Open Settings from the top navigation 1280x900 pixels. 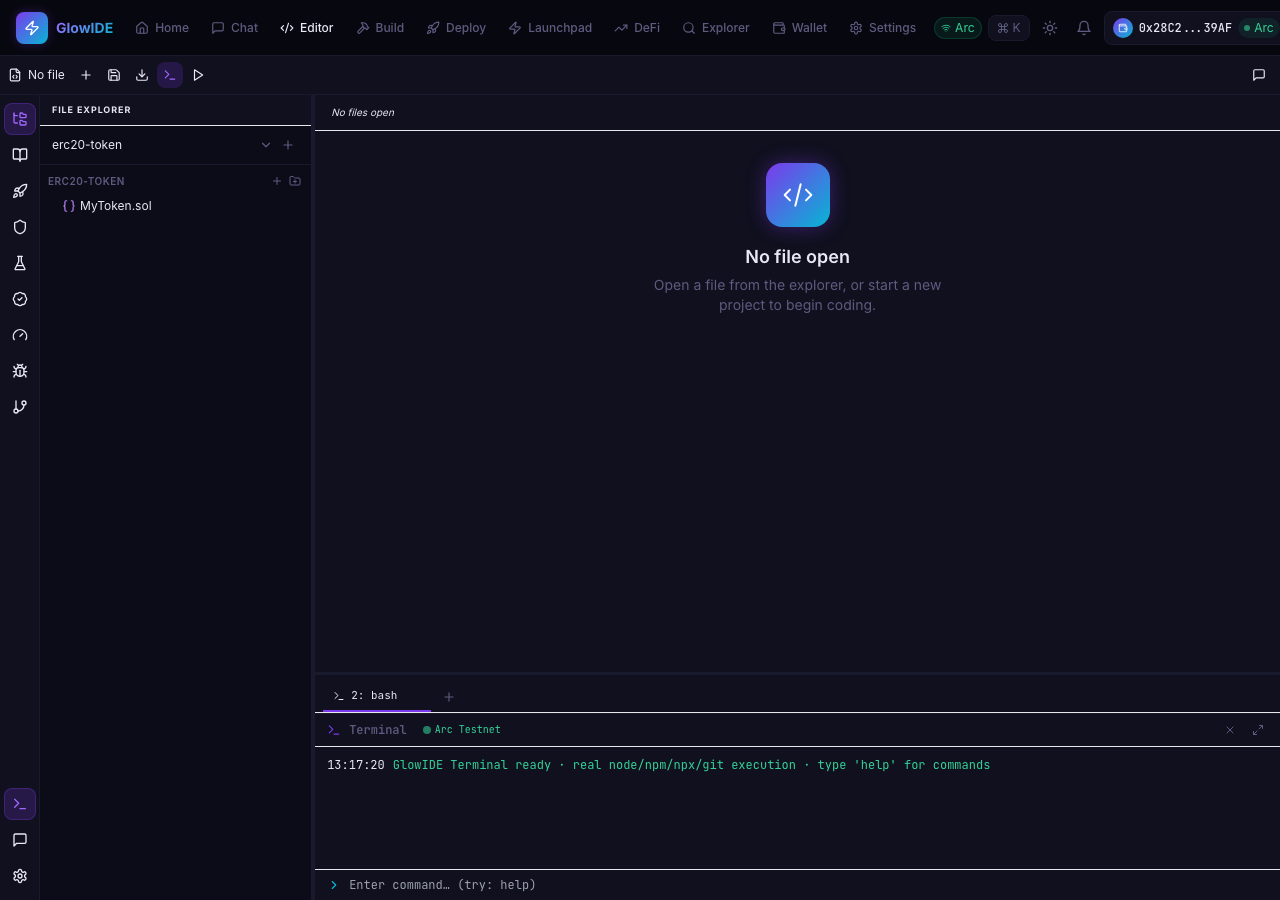click(x=883, y=28)
